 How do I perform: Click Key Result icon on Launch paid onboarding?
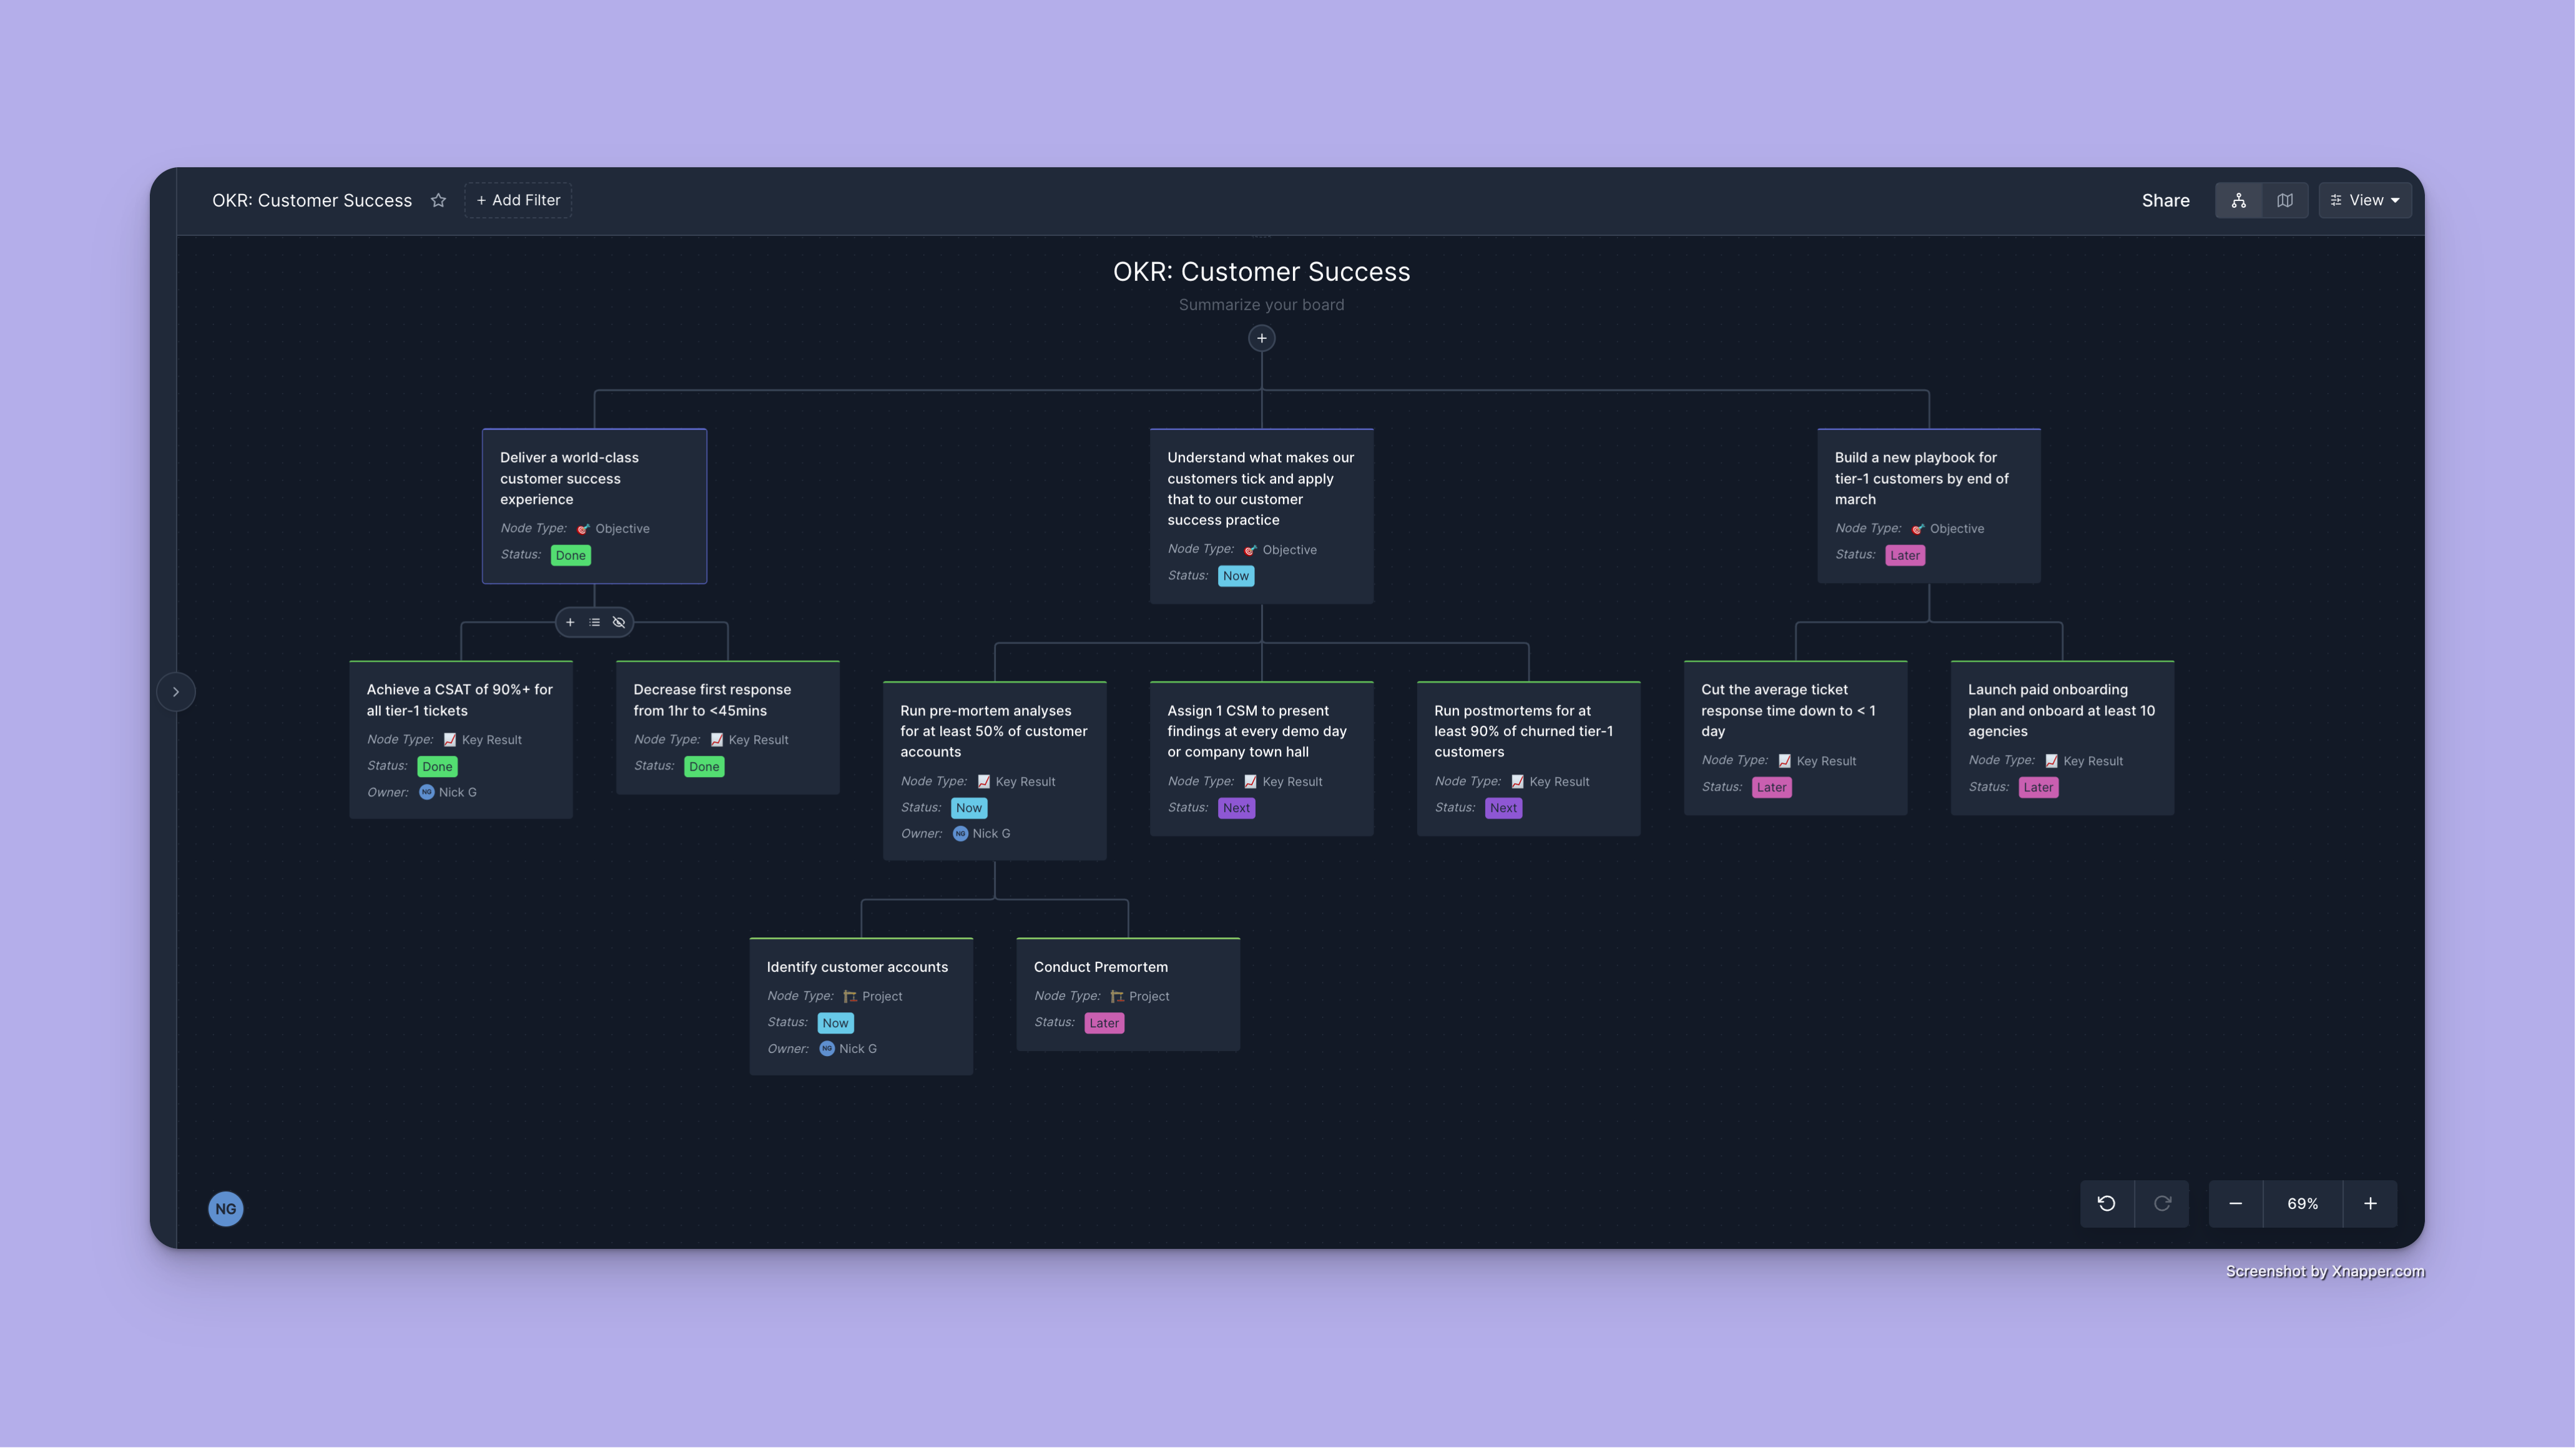point(2052,761)
